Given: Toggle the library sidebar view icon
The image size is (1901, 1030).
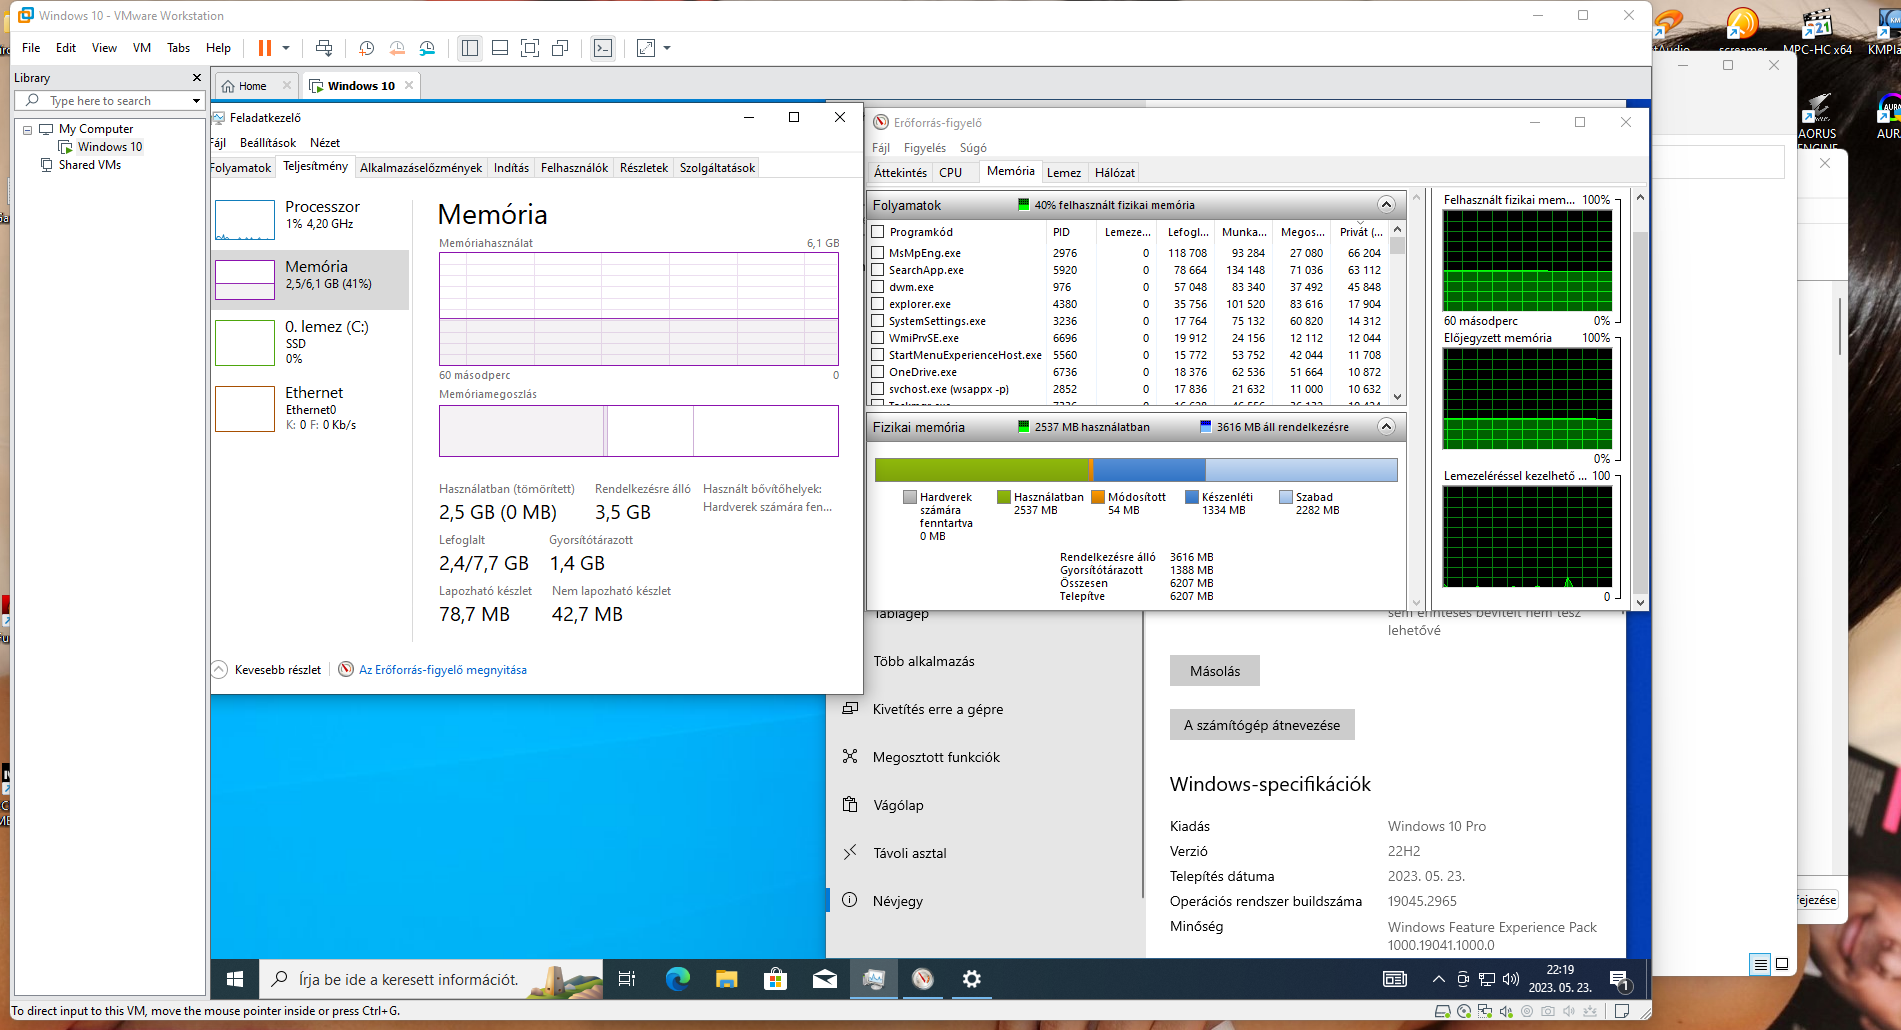Looking at the screenshot, I should click(x=470, y=48).
